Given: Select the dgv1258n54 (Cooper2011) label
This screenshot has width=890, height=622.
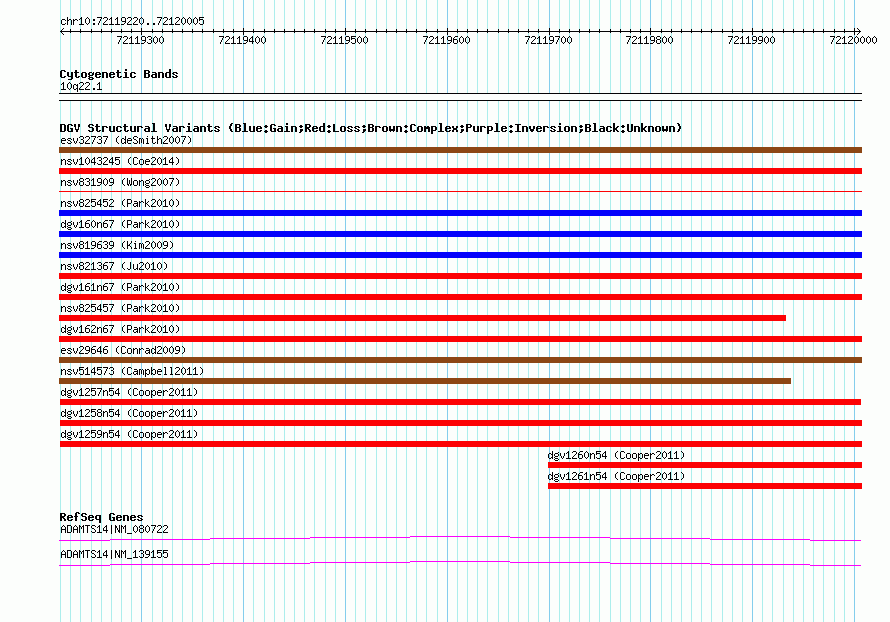Looking at the screenshot, I should pos(129,413).
